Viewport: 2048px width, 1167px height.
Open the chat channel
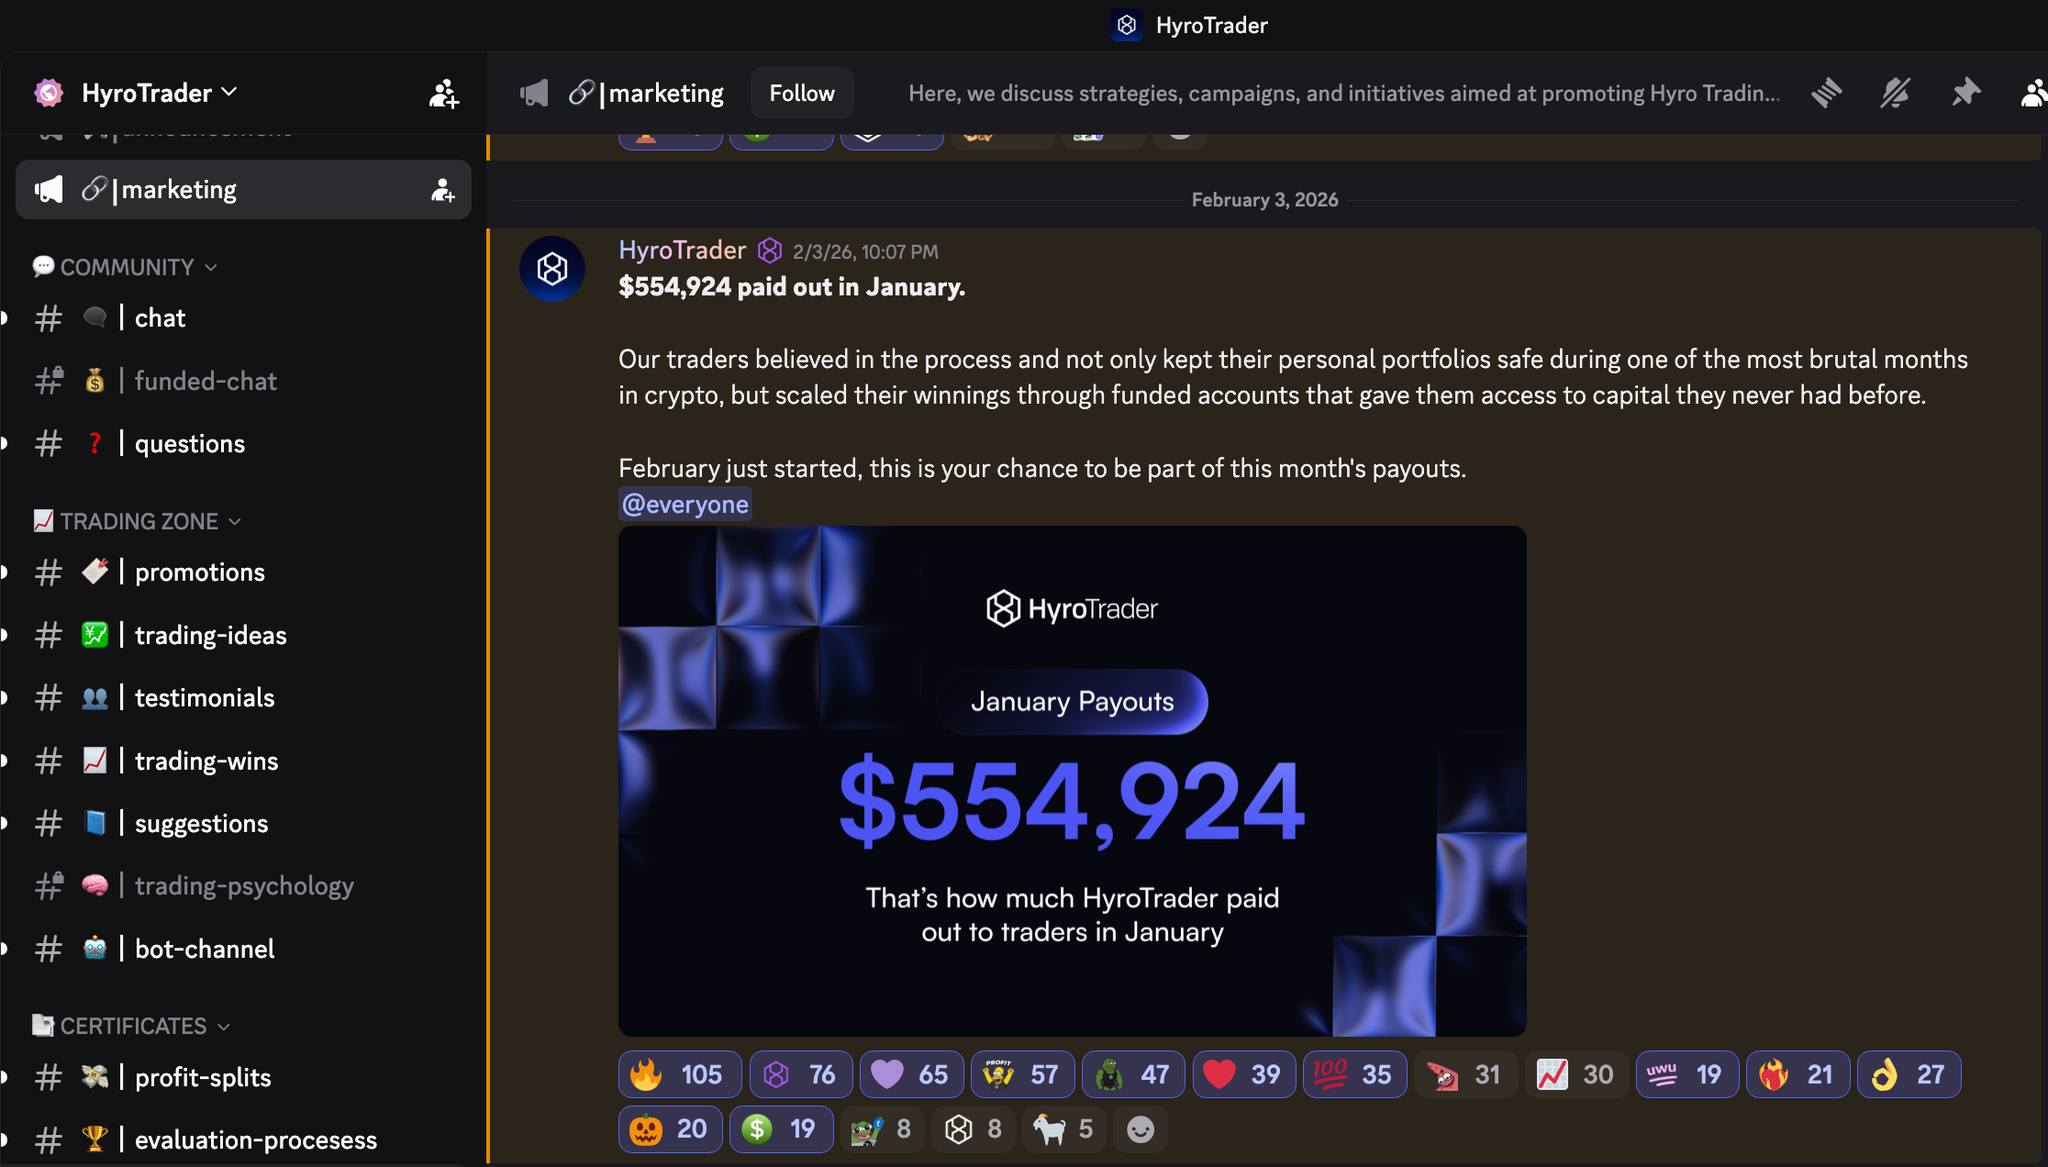(243, 318)
